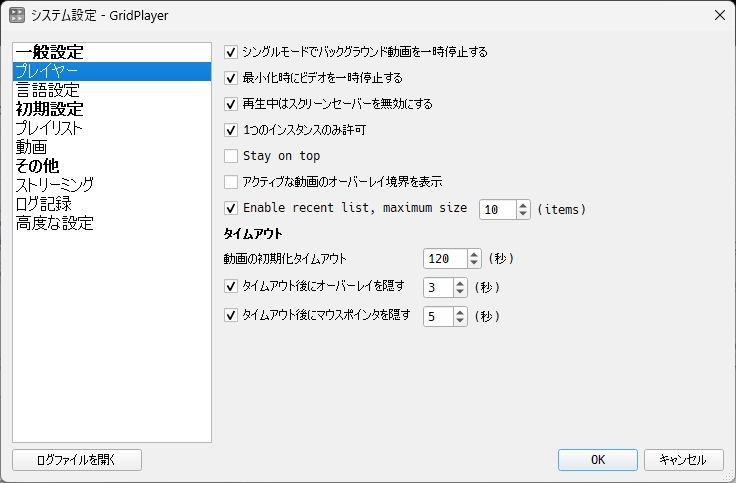Click the GridPlayer app icon in title bar
This screenshot has height=483, width=736.
coord(17,14)
